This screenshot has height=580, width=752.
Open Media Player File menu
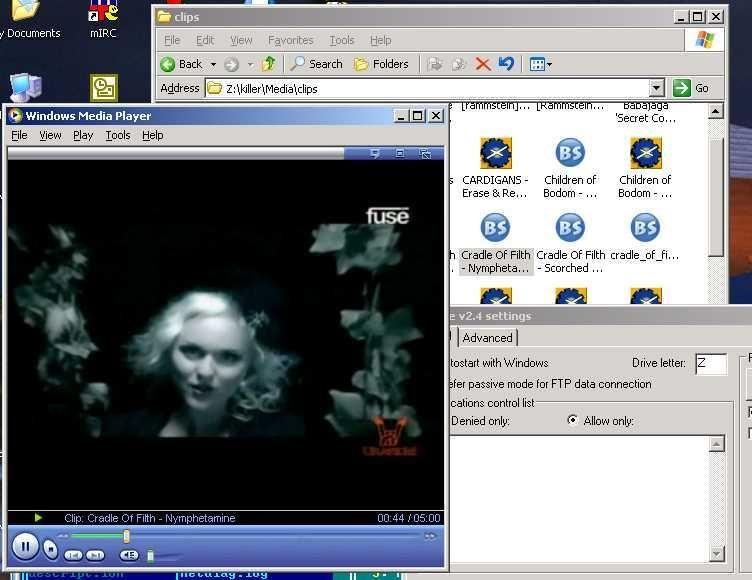pyautogui.click(x=19, y=135)
